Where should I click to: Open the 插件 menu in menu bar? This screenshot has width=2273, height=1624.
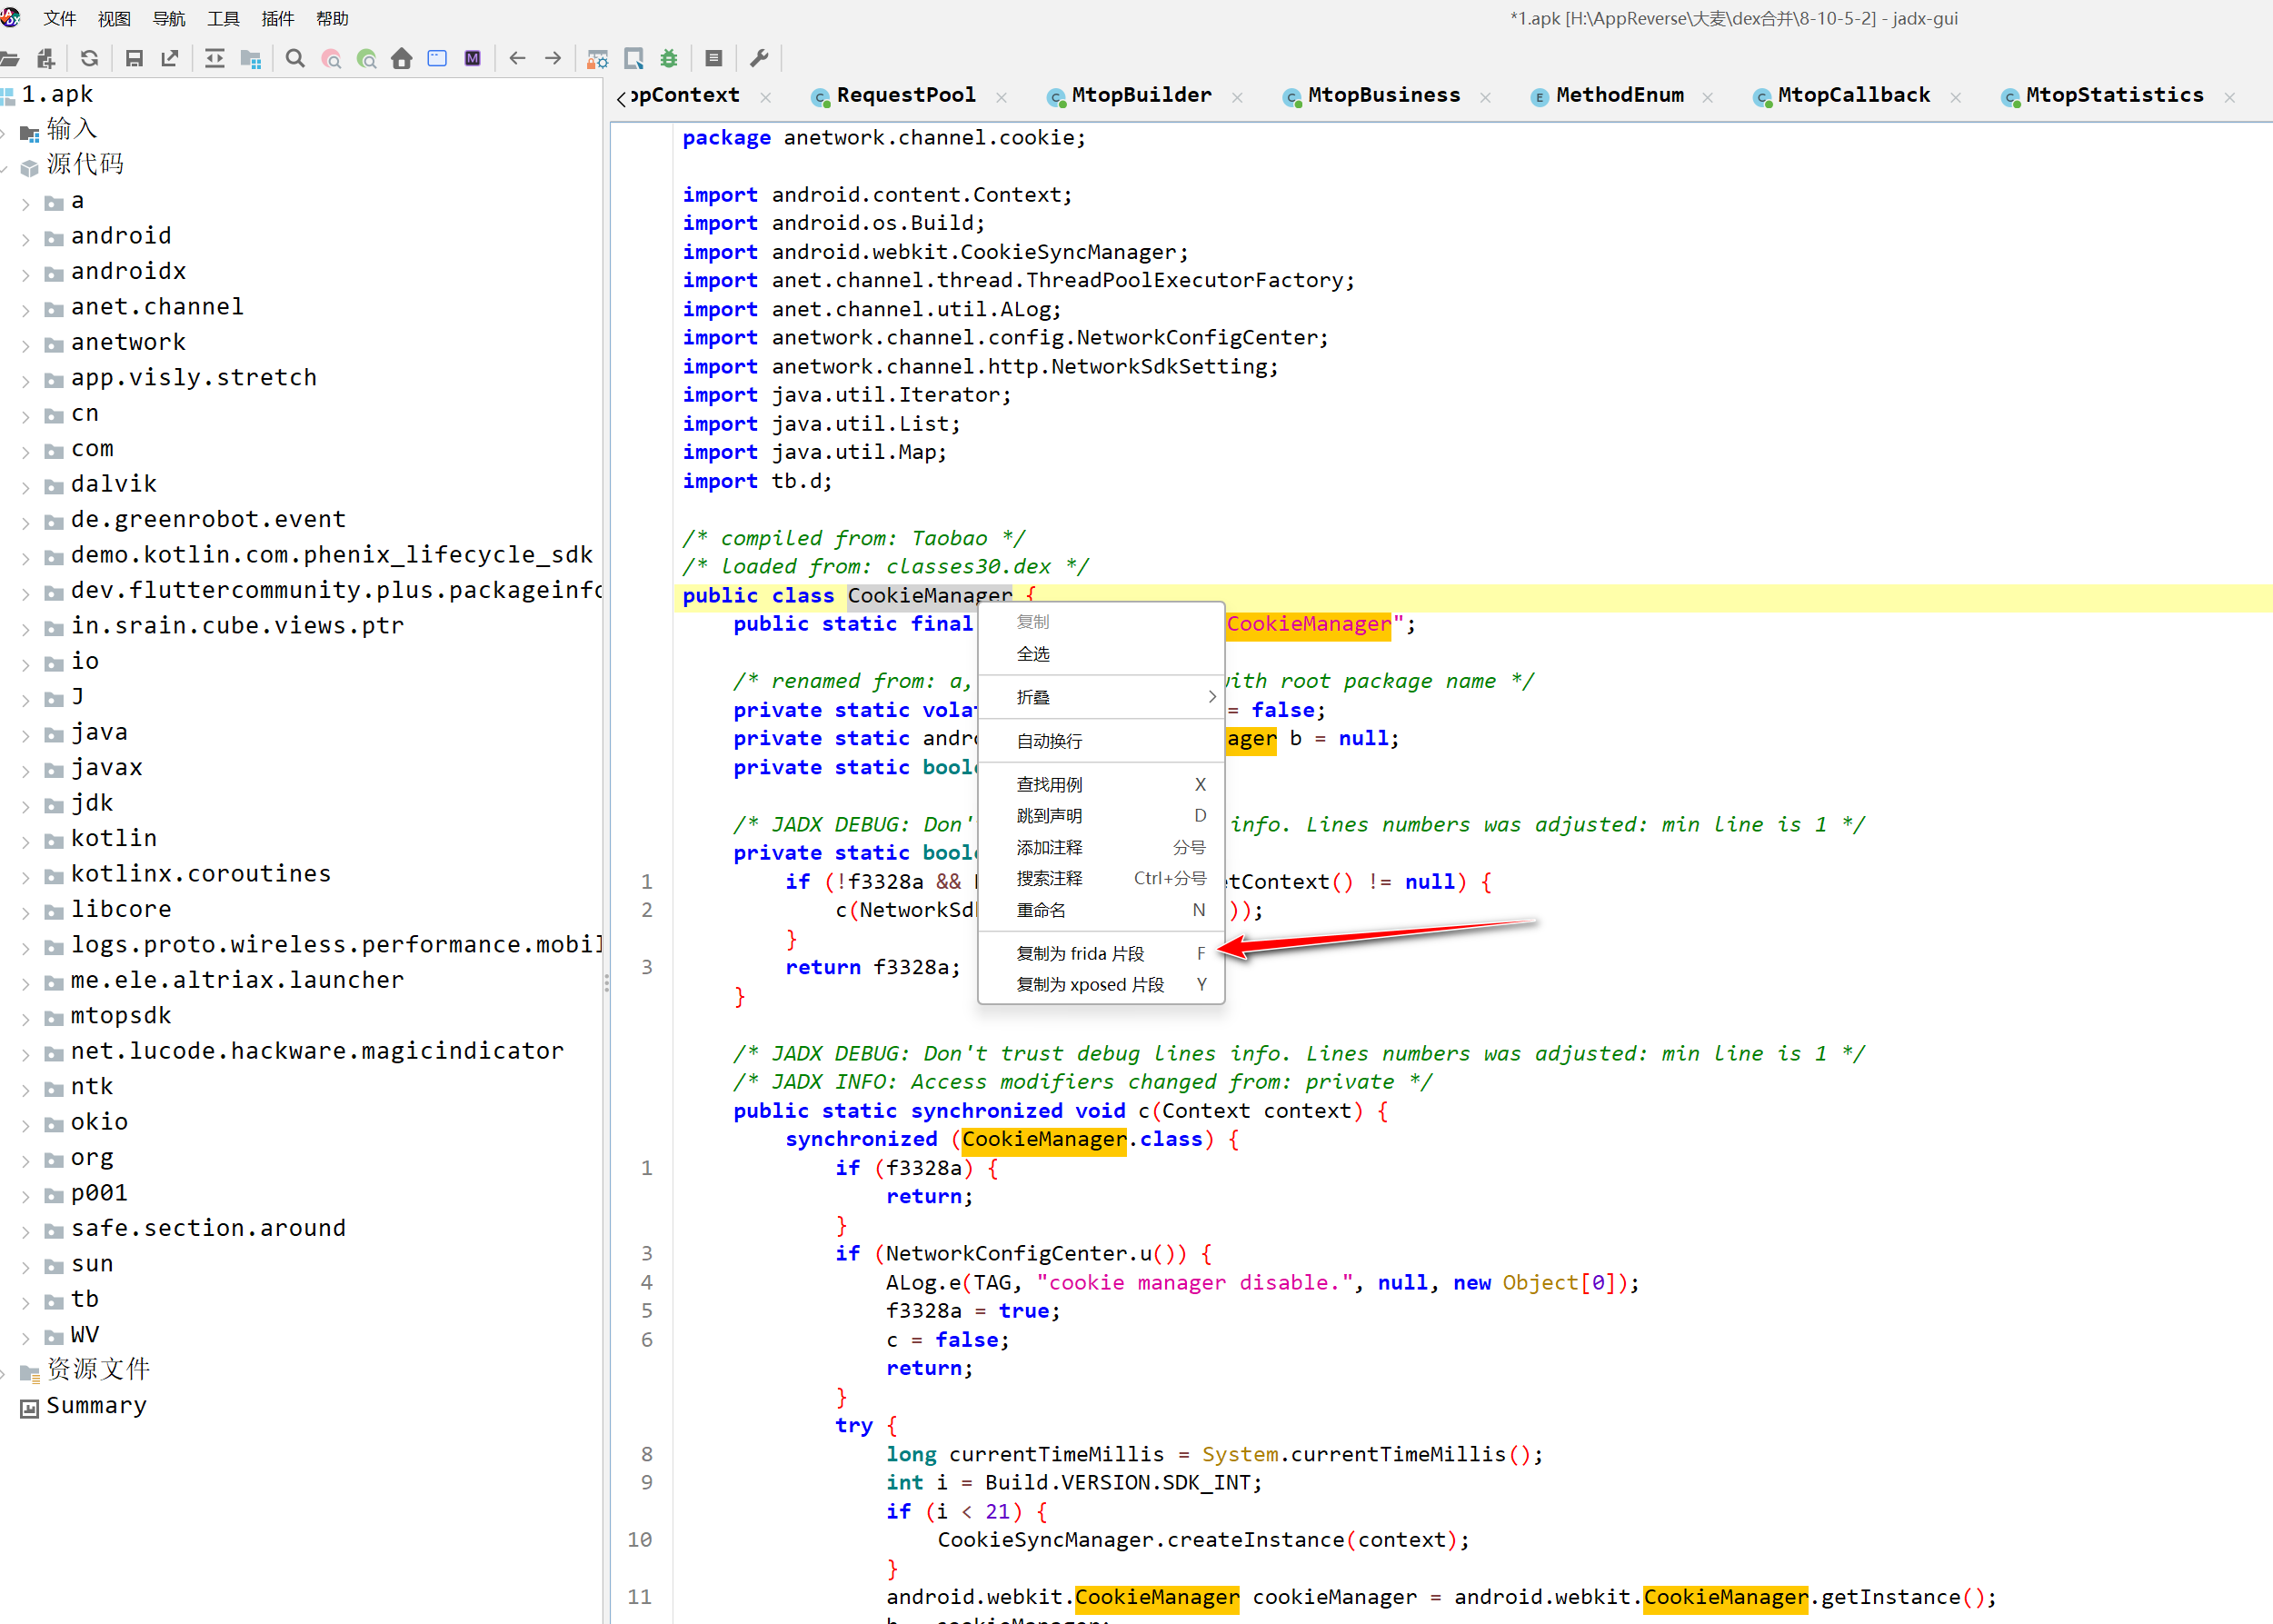277,18
